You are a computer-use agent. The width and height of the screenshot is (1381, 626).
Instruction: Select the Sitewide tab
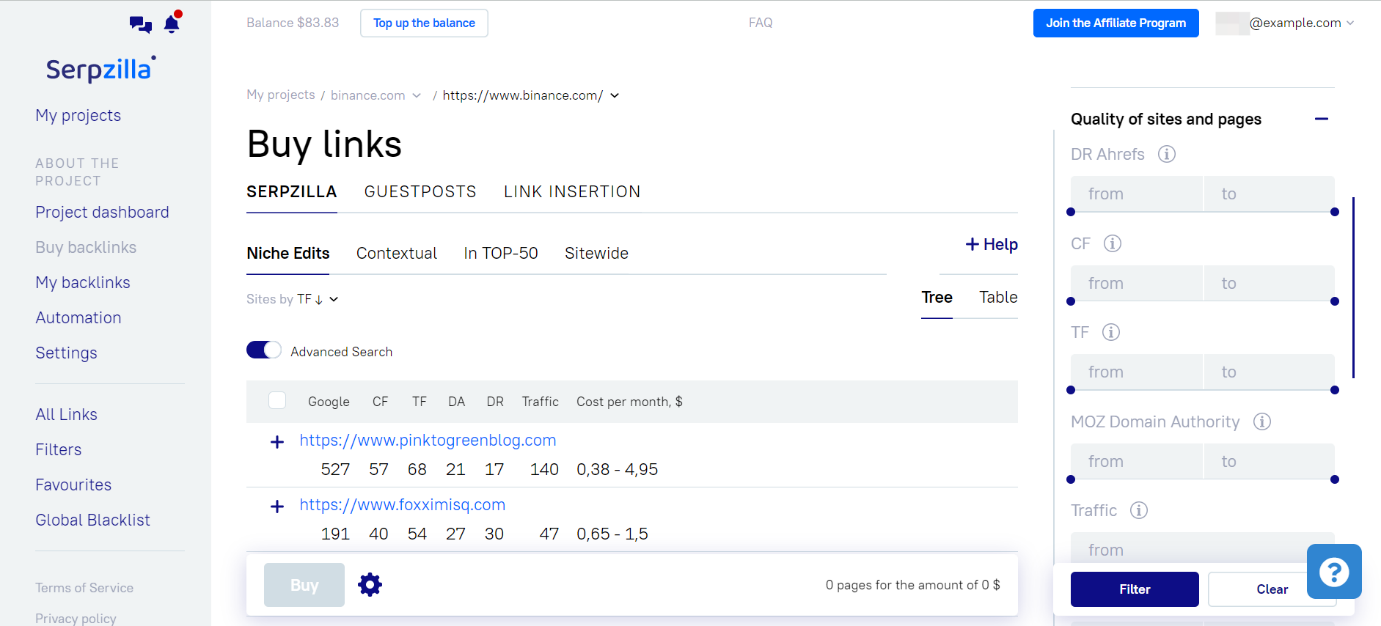(x=597, y=253)
